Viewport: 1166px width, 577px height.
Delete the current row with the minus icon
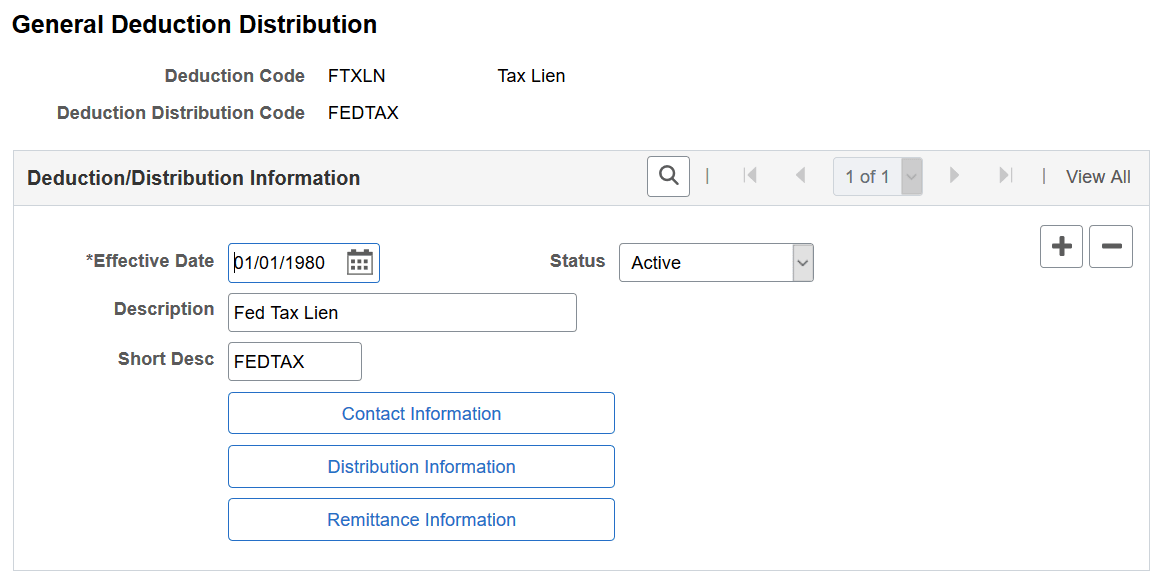pyautogui.click(x=1110, y=246)
